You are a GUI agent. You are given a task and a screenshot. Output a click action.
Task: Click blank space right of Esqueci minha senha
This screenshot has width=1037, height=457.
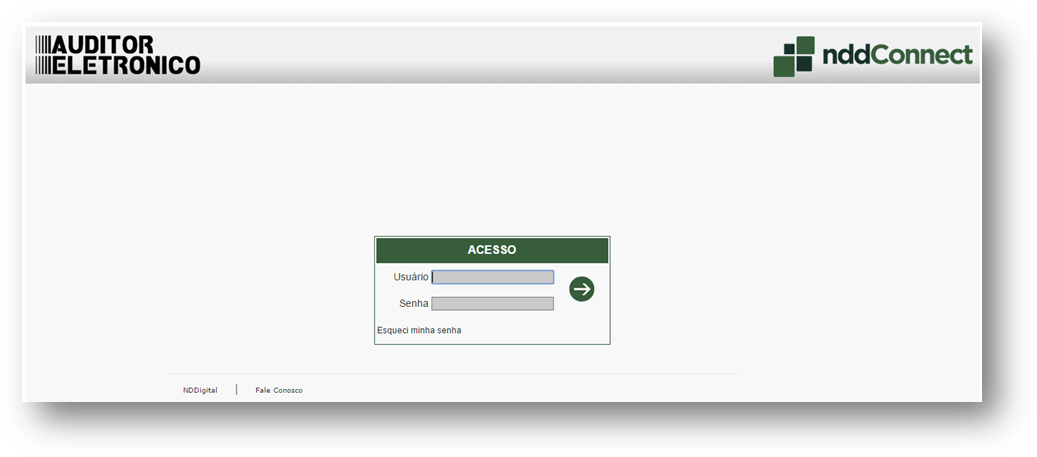coord(540,330)
